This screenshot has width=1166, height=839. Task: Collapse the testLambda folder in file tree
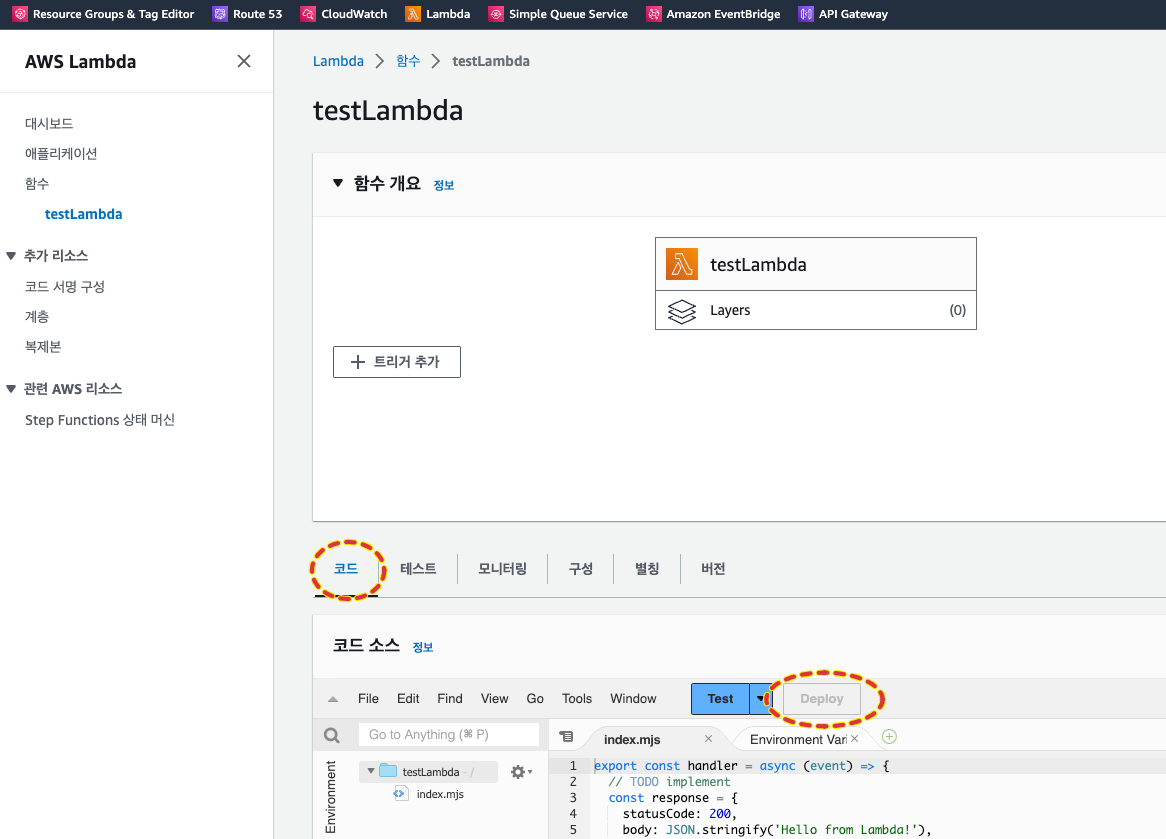[371, 771]
